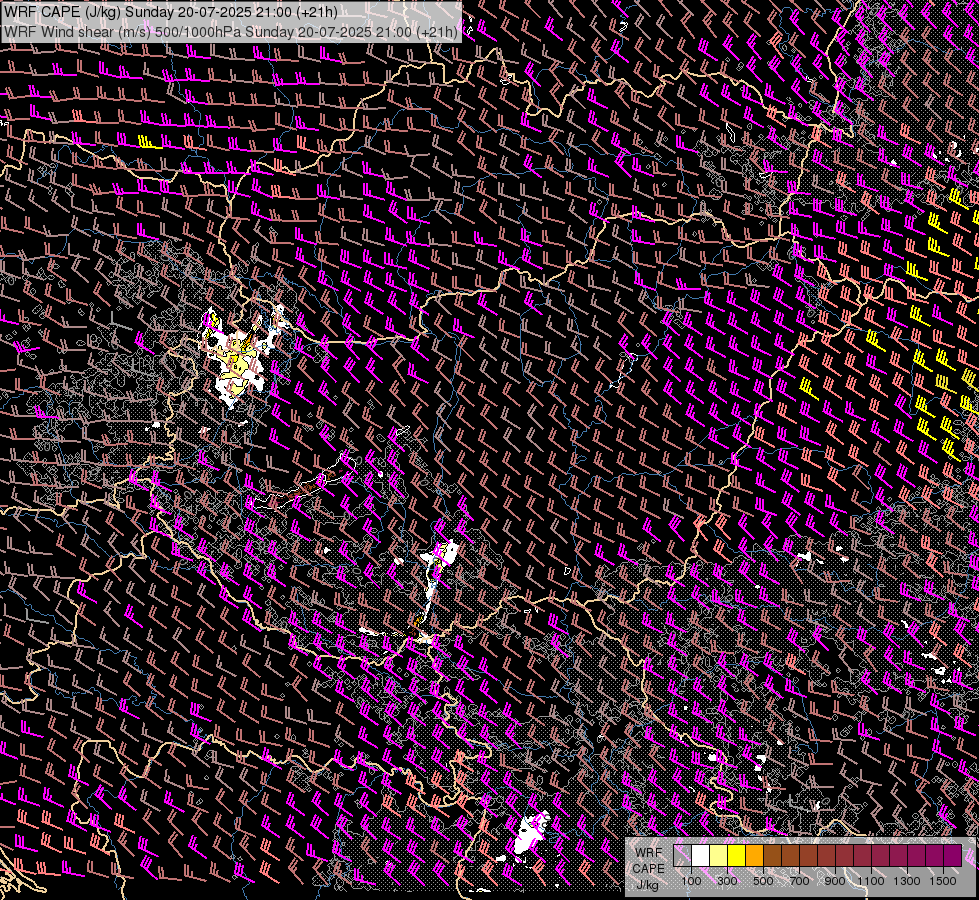The image size is (979, 900).
Task: Click the 1300 legend value
Action: [x=907, y=881]
